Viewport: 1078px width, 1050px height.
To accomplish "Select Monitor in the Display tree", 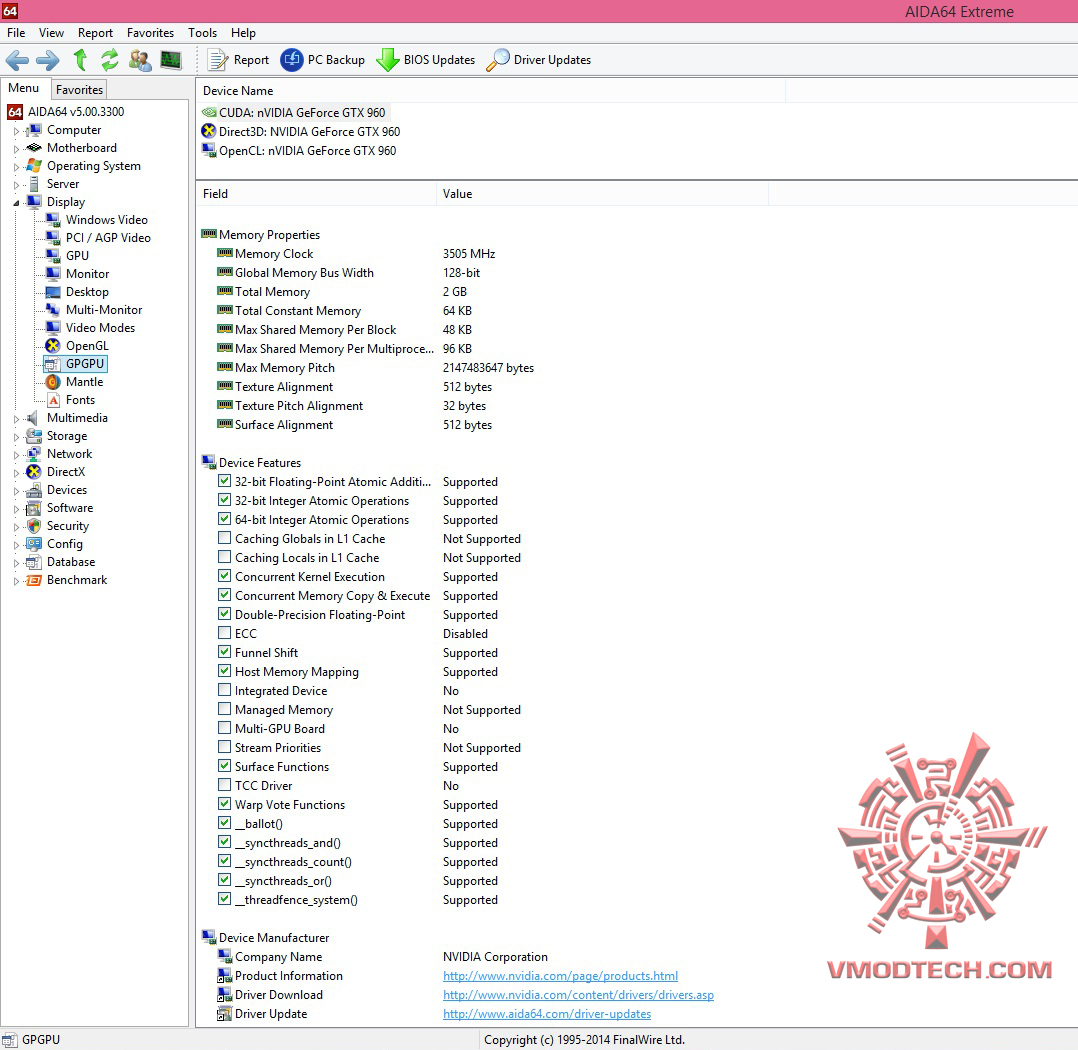I will coord(78,274).
